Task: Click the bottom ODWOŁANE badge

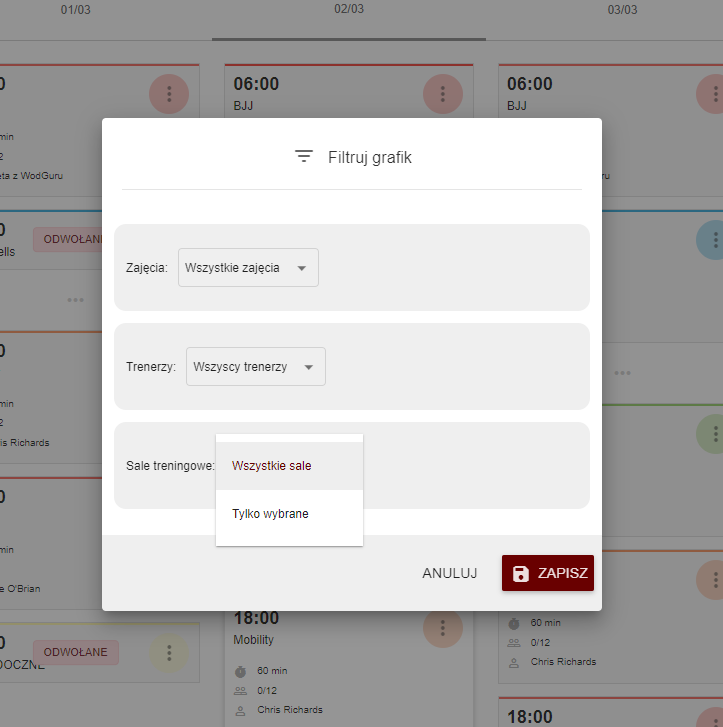Action: (x=76, y=652)
